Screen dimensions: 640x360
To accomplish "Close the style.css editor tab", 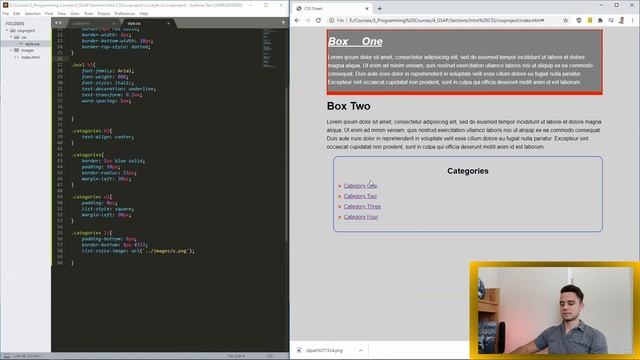I will pos(168,24).
